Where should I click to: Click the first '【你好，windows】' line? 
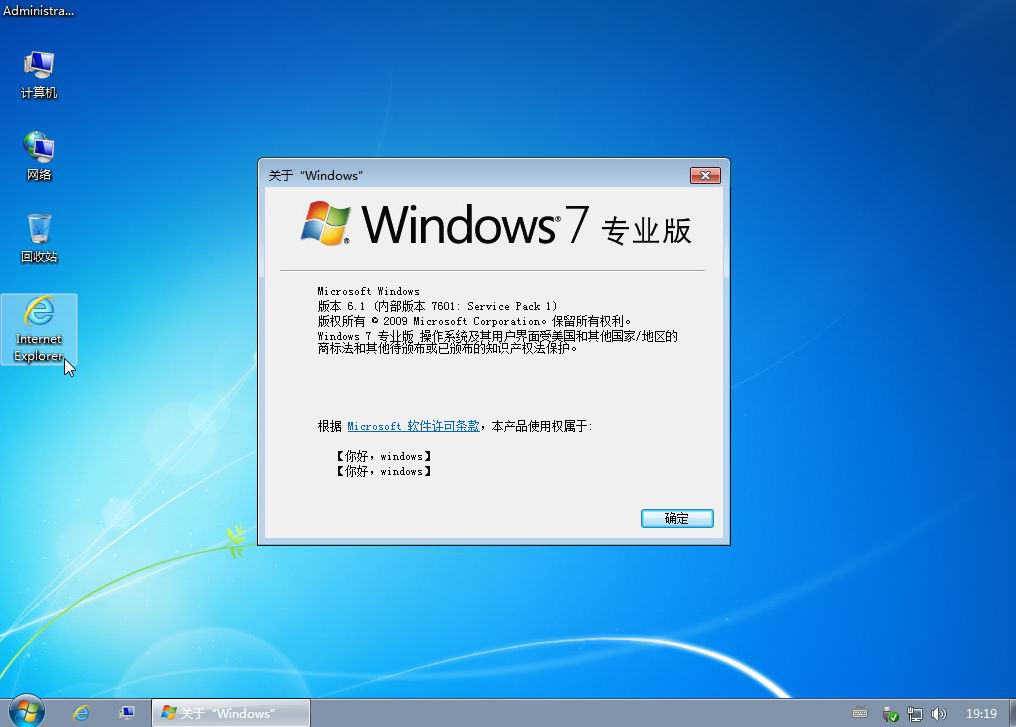[x=383, y=456]
